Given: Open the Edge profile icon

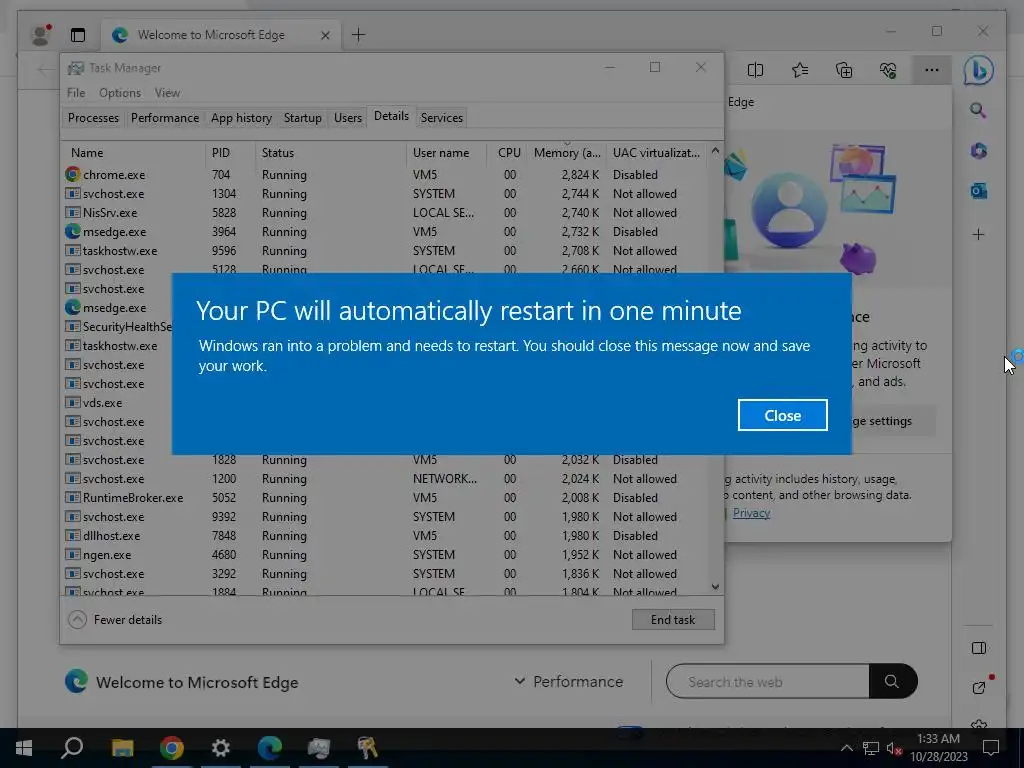Looking at the screenshot, I should click(40, 35).
